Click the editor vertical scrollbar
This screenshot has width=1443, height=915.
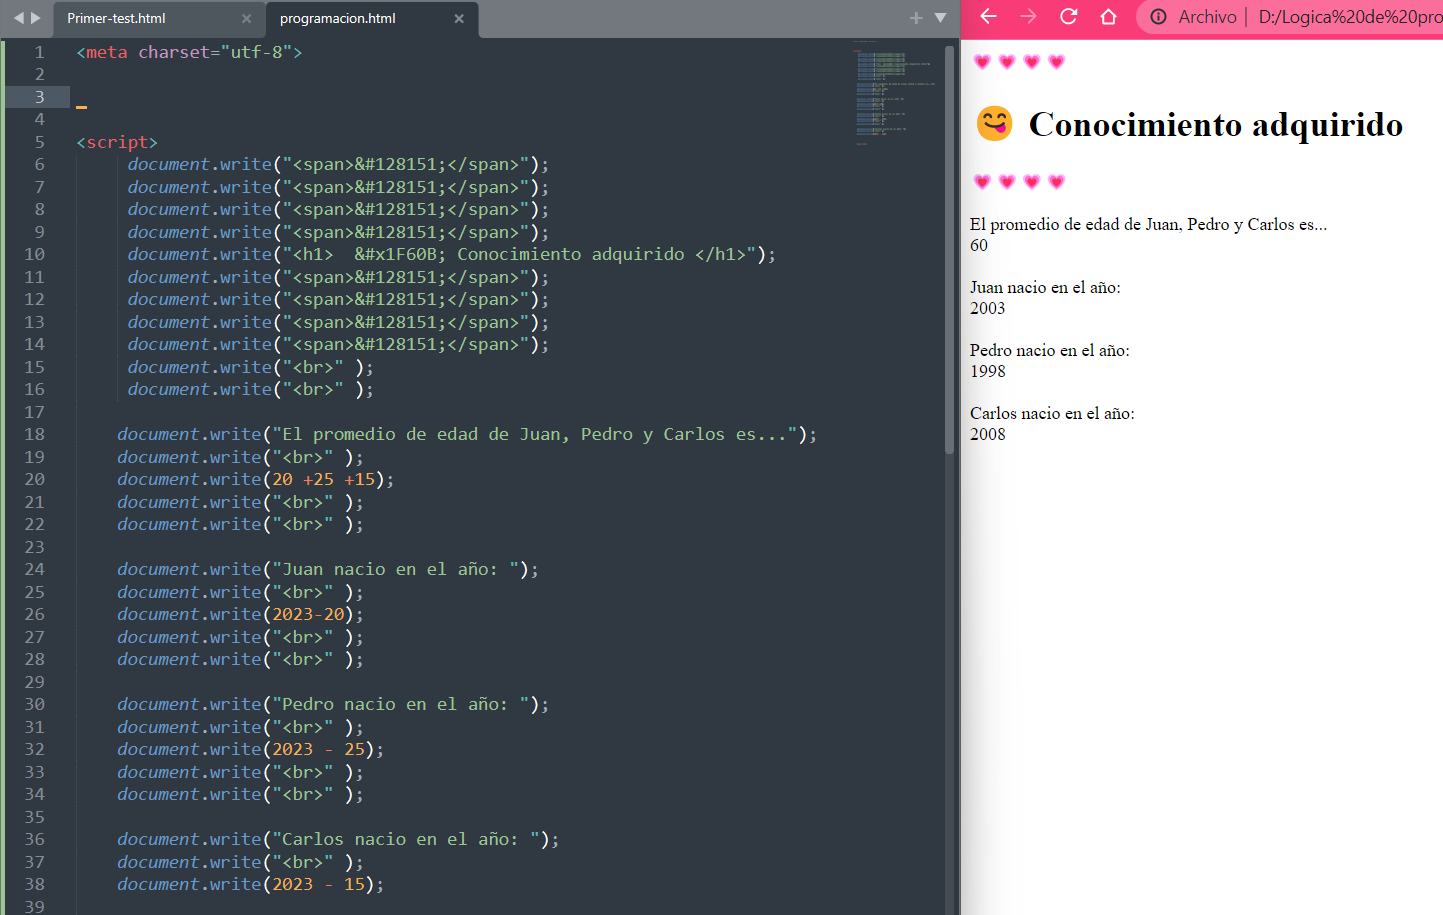pyautogui.click(x=949, y=250)
